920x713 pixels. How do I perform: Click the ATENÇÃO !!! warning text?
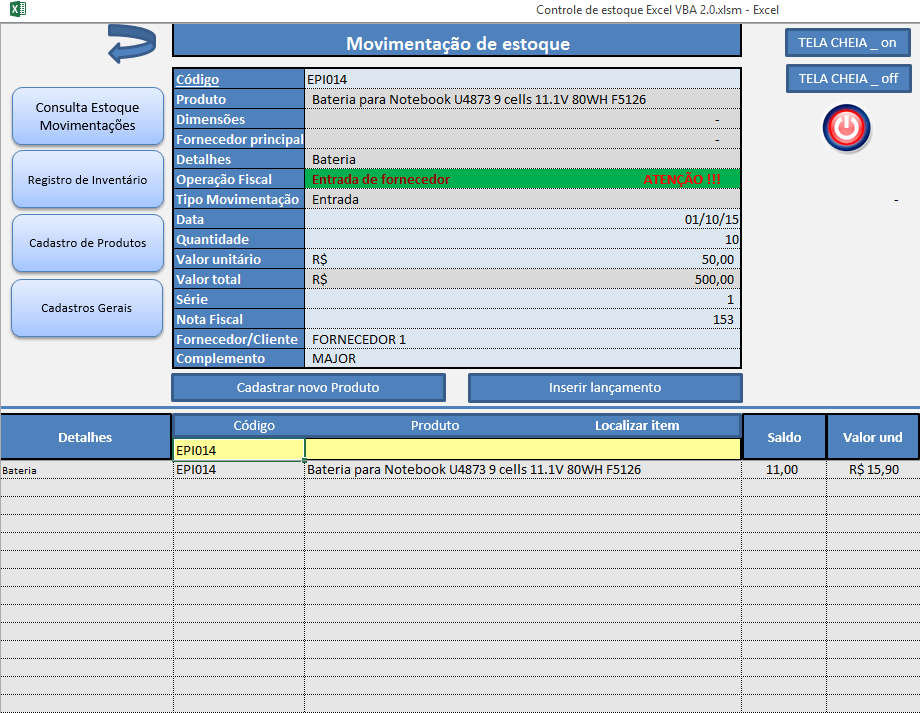click(682, 180)
